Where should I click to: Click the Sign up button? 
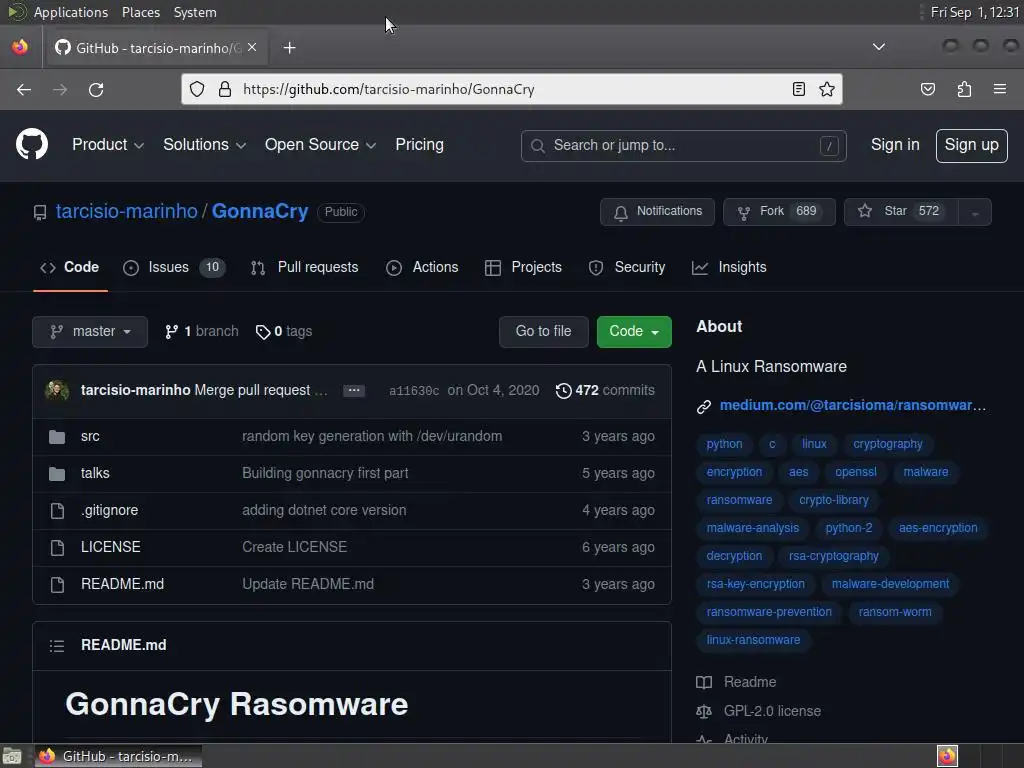pyautogui.click(x=971, y=145)
